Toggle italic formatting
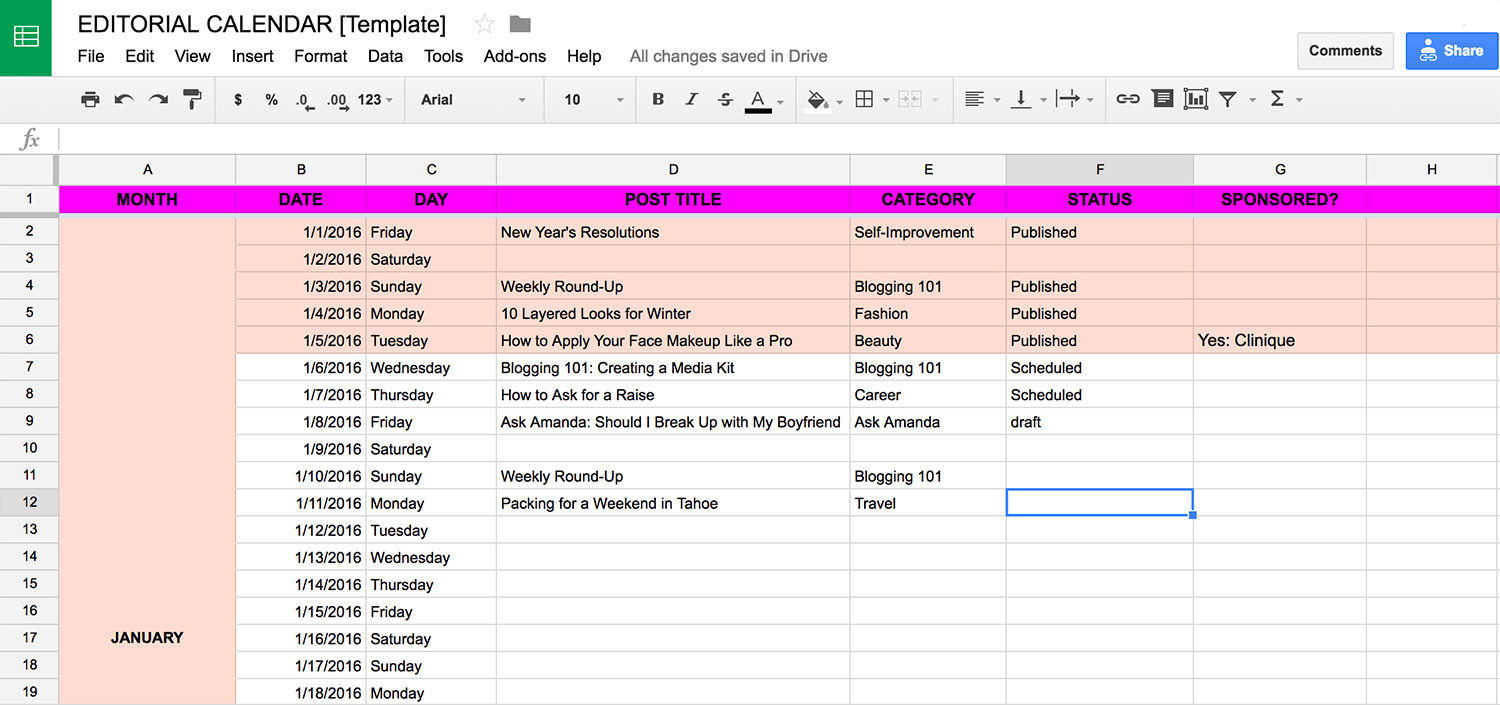This screenshot has width=1500, height=705. [x=692, y=99]
